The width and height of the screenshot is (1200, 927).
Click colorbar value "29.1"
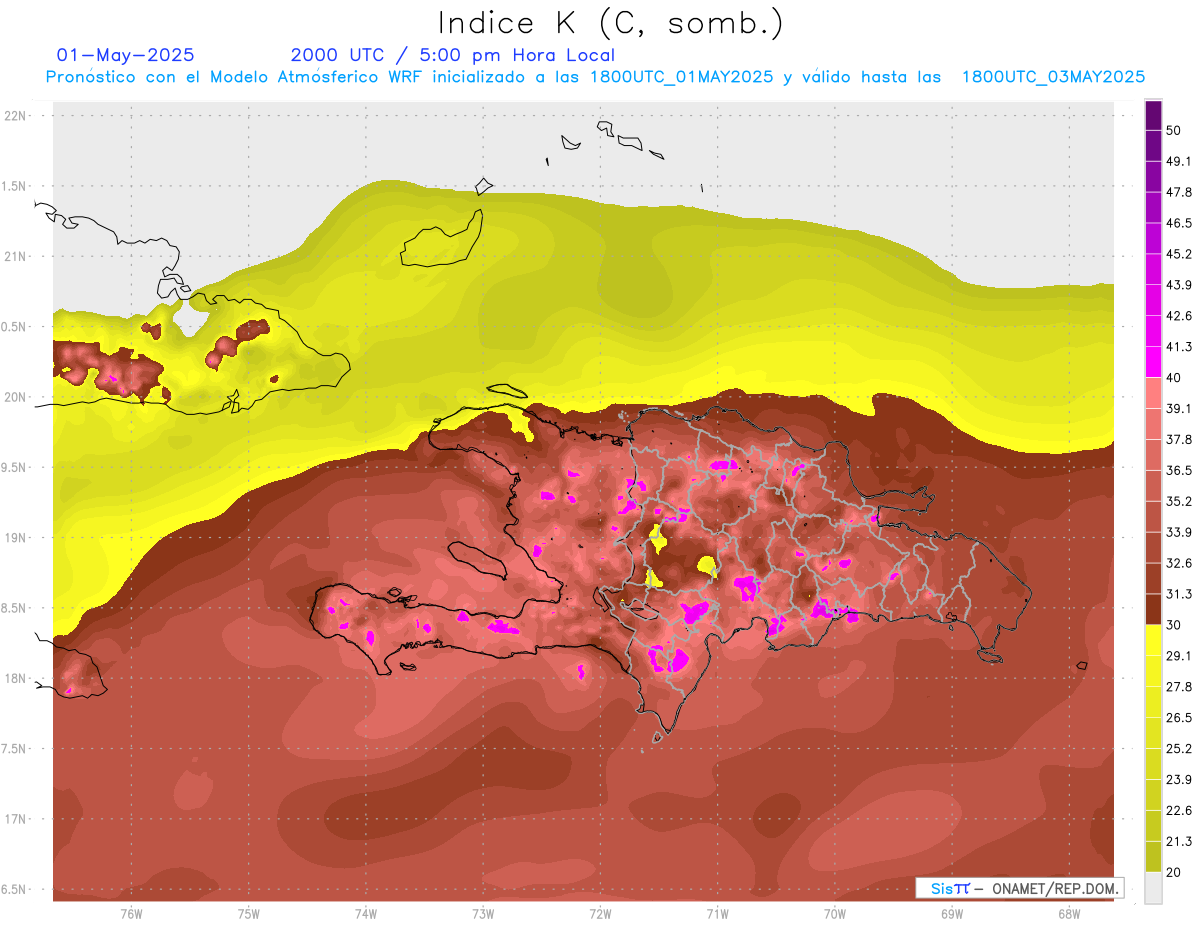point(1178,656)
